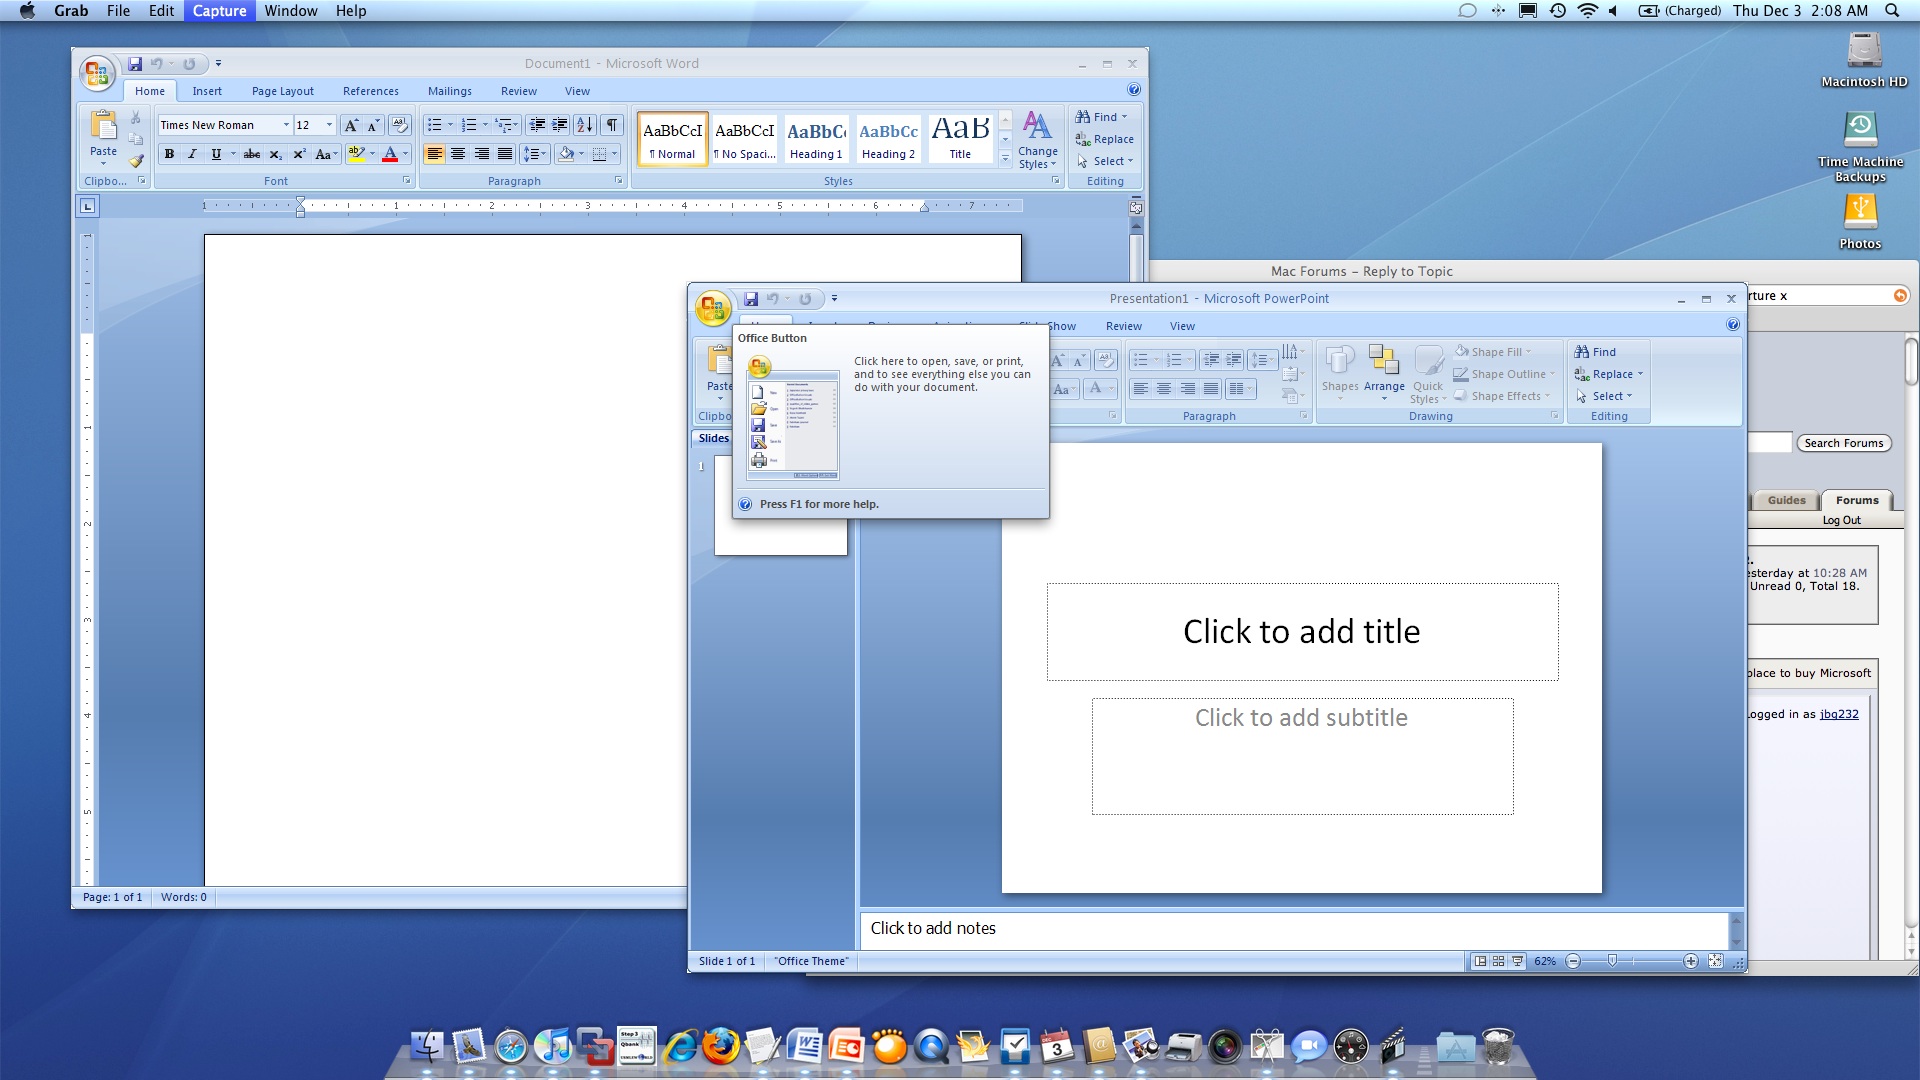Open Macintosh HD desktop icon
Screen dimensions: 1920x1080
click(x=1864, y=60)
